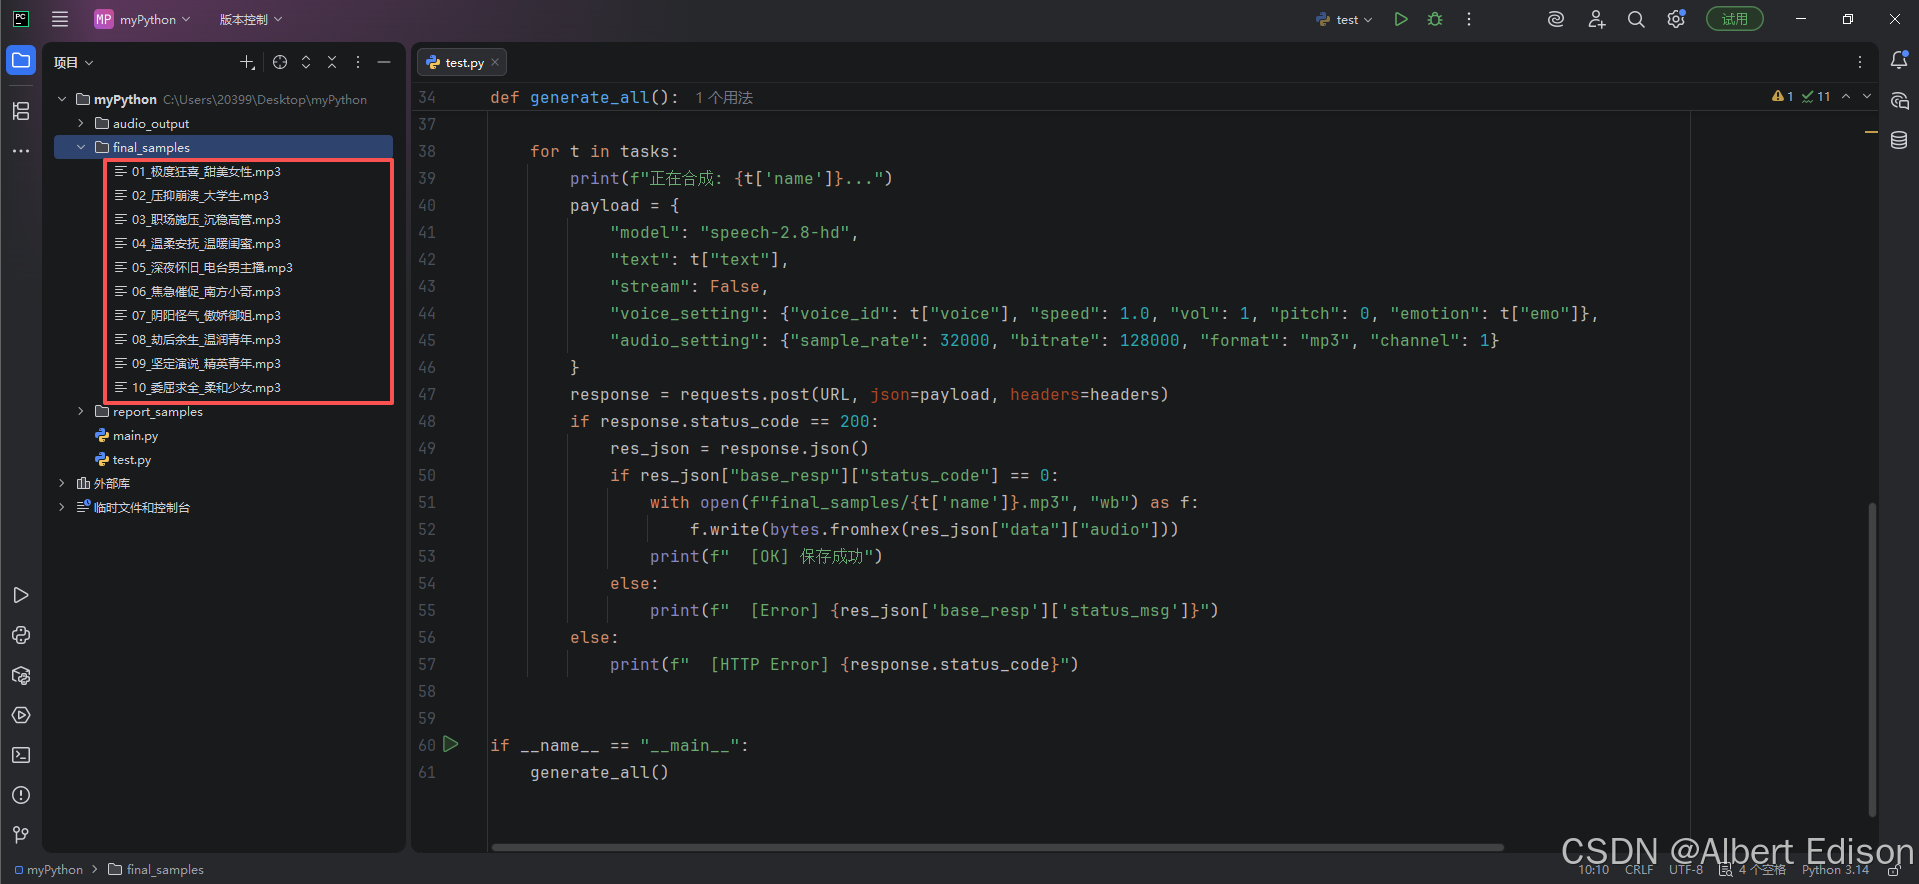
Task: Click final_samples breadcrumb in status bar
Action: tap(156, 870)
